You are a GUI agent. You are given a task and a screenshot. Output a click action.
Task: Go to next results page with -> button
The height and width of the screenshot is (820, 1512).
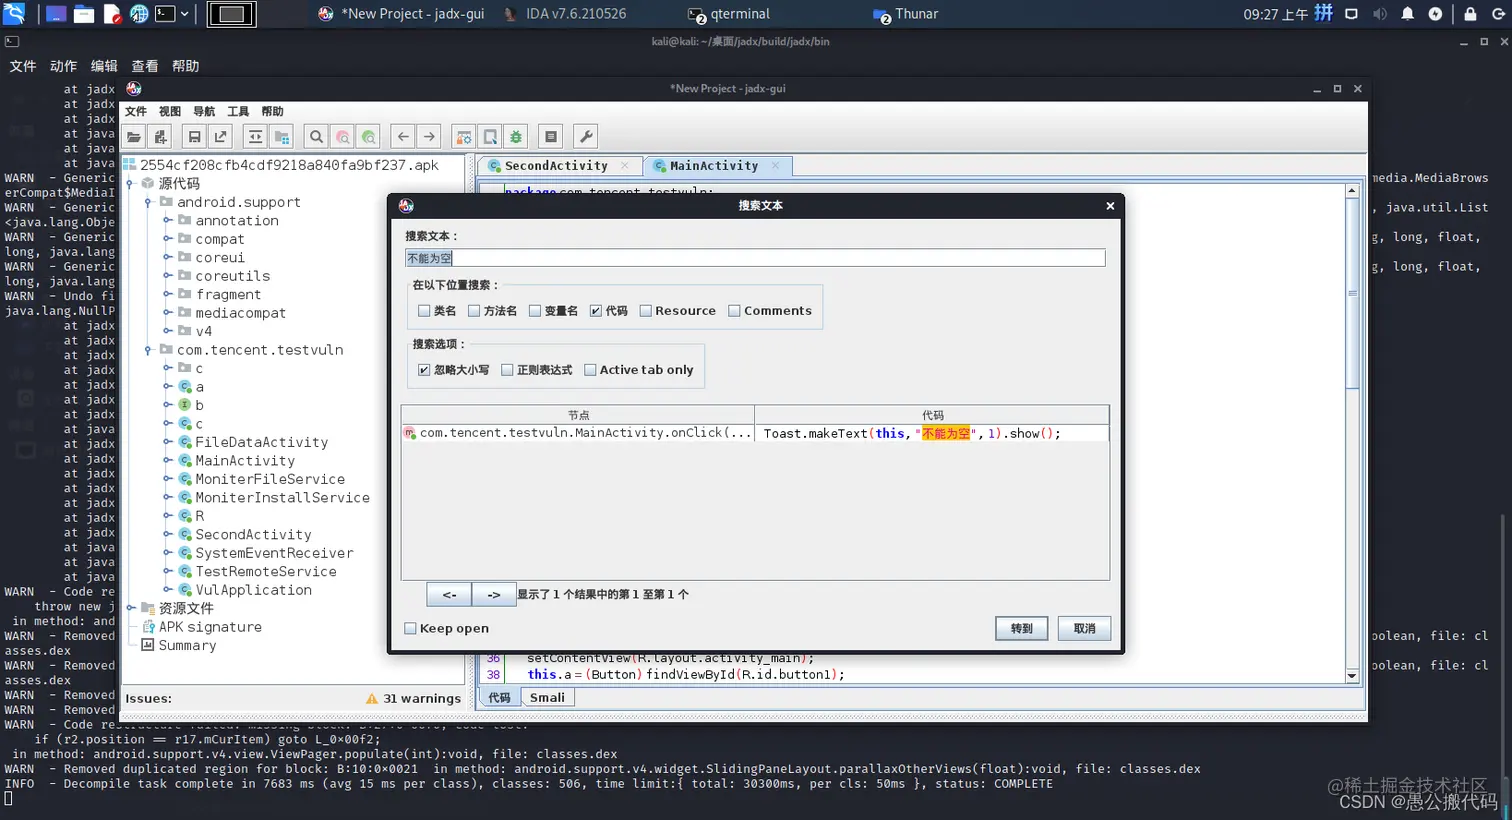click(x=494, y=595)
